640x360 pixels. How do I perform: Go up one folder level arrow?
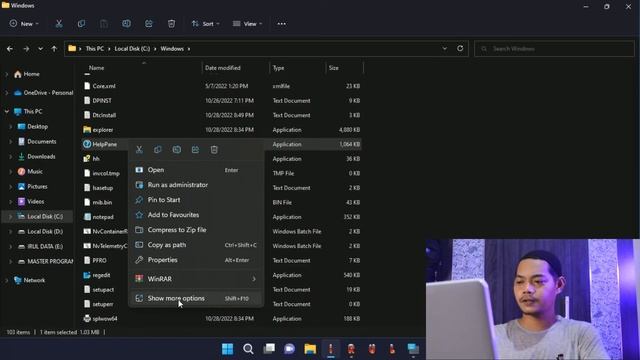point(54,49)
